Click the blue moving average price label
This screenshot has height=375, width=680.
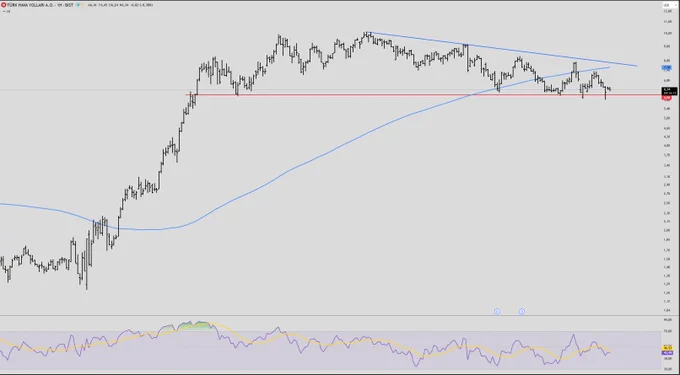coord(667,68)
